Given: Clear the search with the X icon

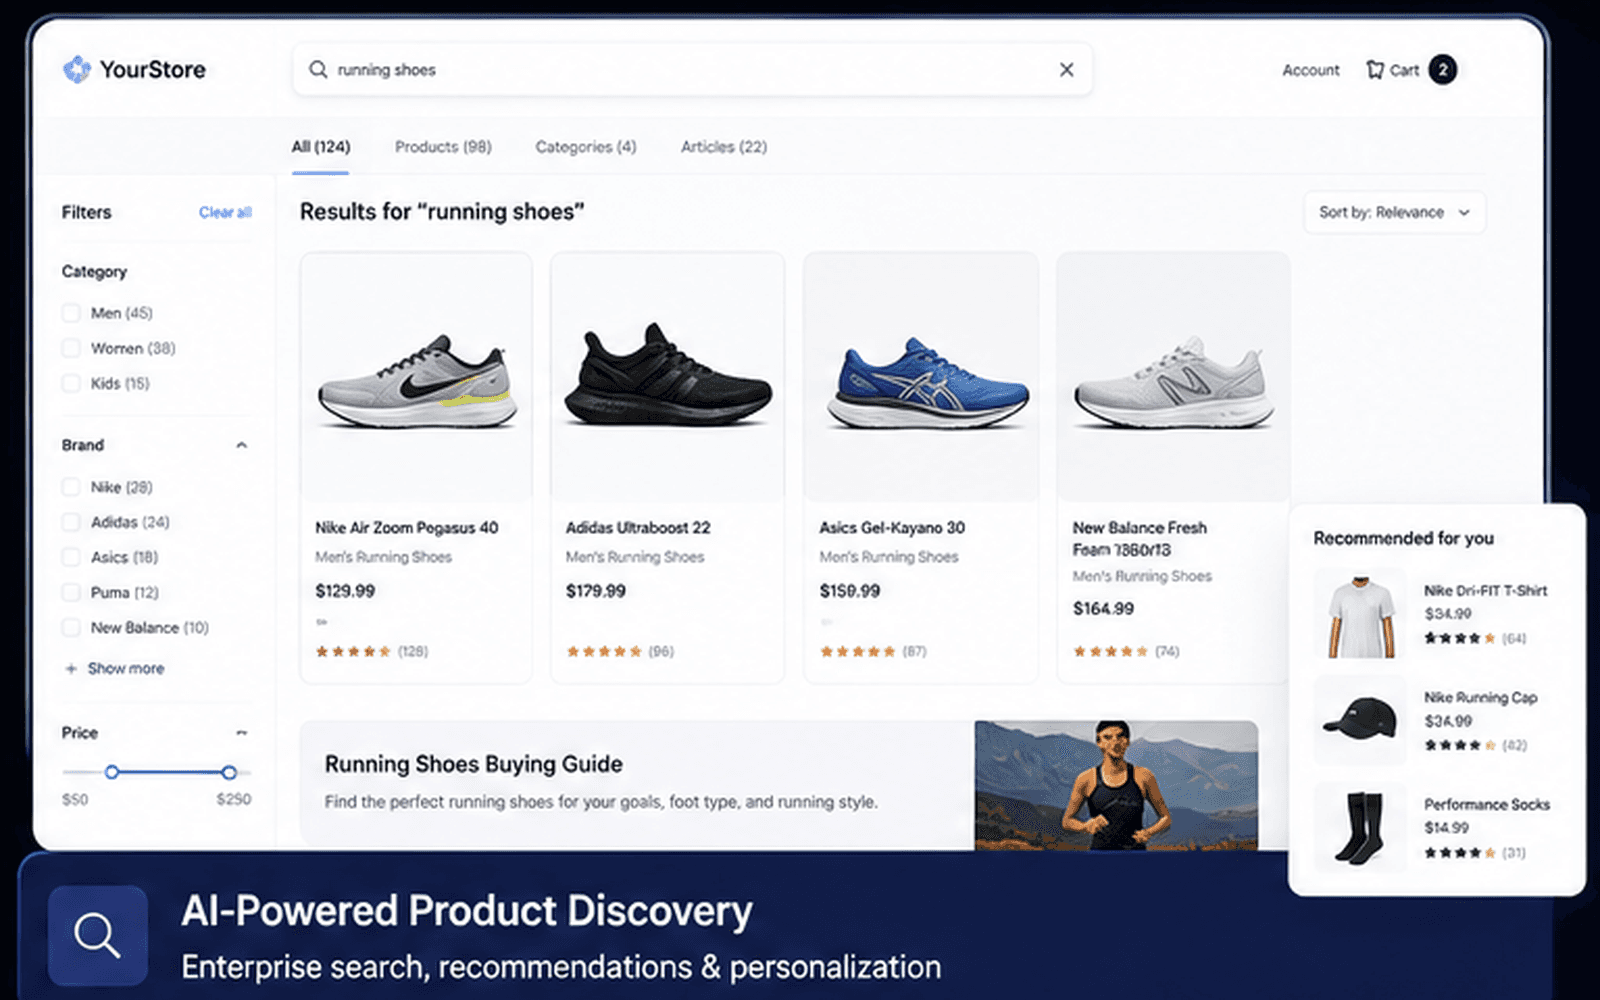Looking at the screenshot, I should pyautogui.click(x=1067, y=69).
